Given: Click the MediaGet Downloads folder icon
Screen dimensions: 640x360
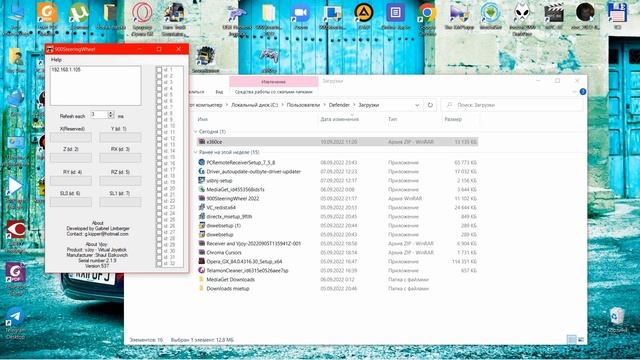Looking at the screenshot, I should coord(201,279).
